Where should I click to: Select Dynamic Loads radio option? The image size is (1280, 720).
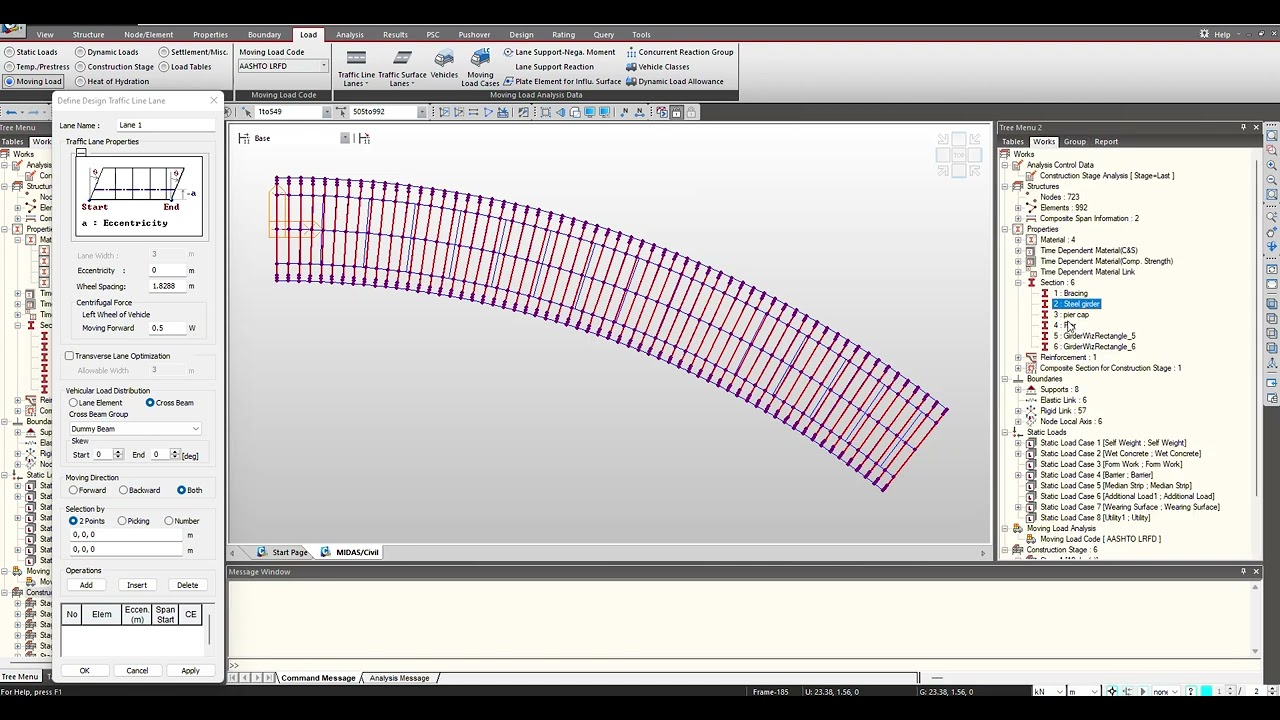coord(106,52)
